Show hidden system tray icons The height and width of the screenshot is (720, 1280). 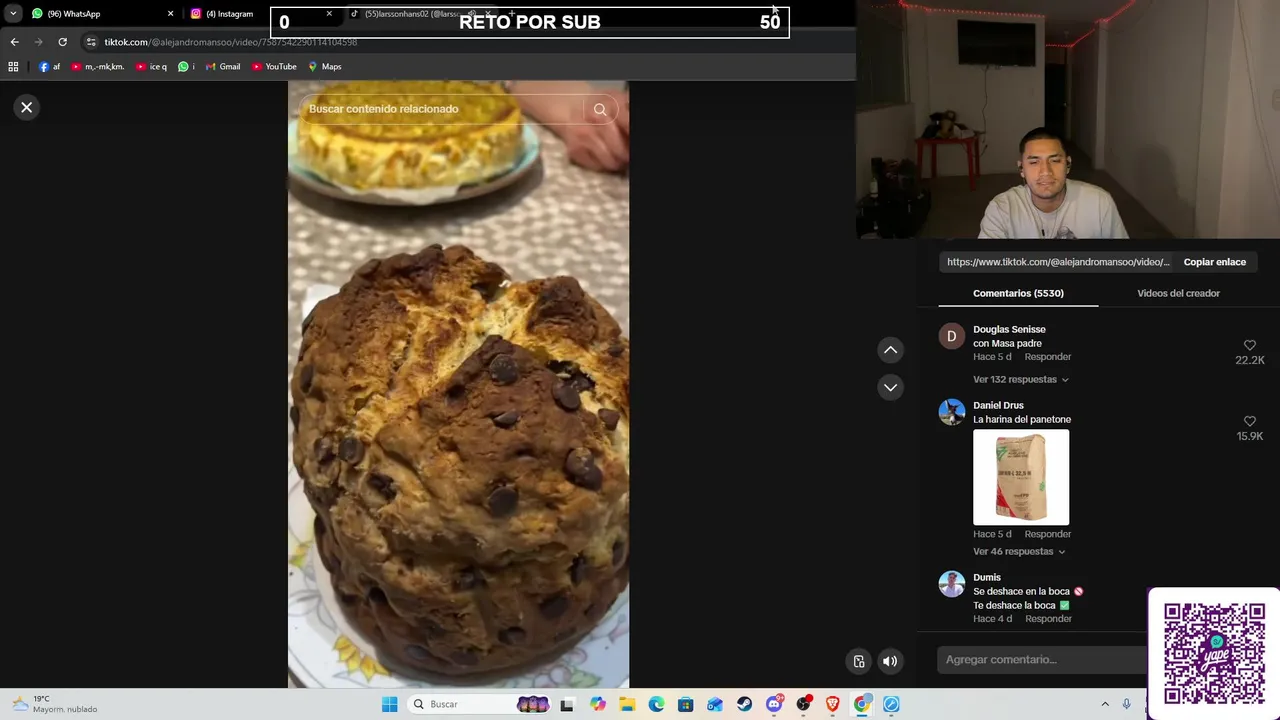[x=1105, y=704]
